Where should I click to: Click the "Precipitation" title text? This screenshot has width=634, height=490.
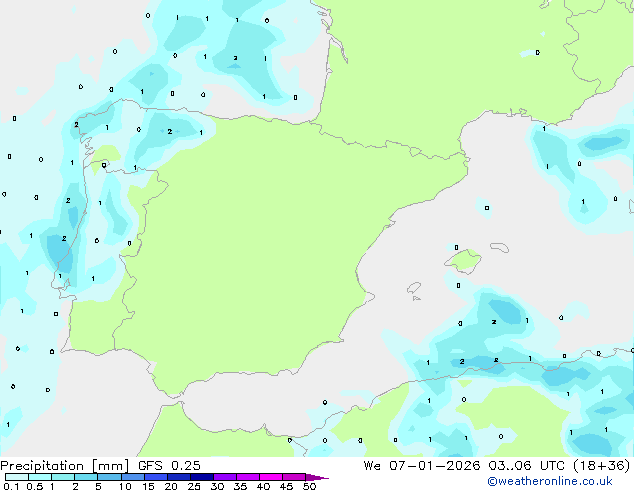(42, 466)
